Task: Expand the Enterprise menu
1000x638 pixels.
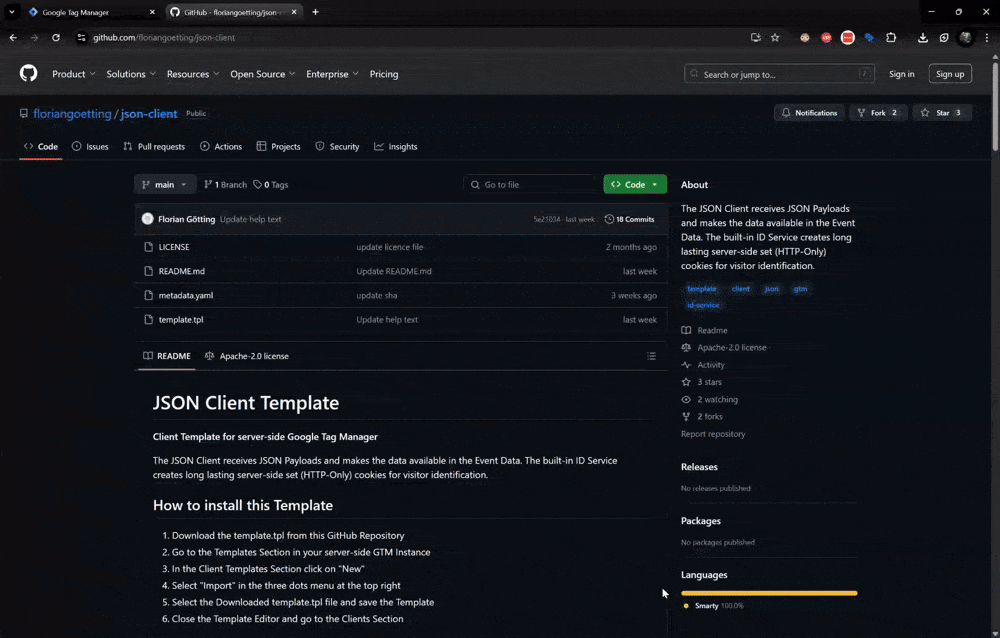Action: 332,74
